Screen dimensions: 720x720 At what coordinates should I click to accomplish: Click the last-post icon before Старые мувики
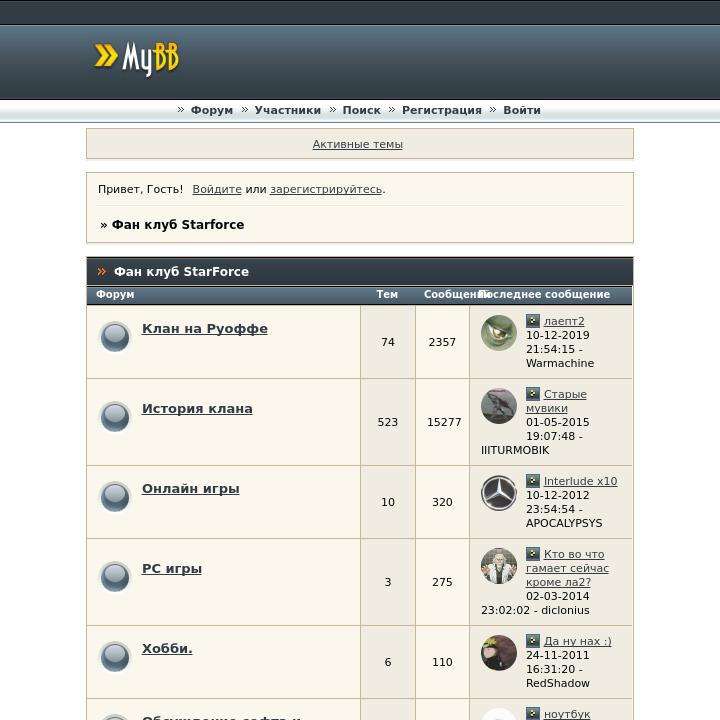533,394
